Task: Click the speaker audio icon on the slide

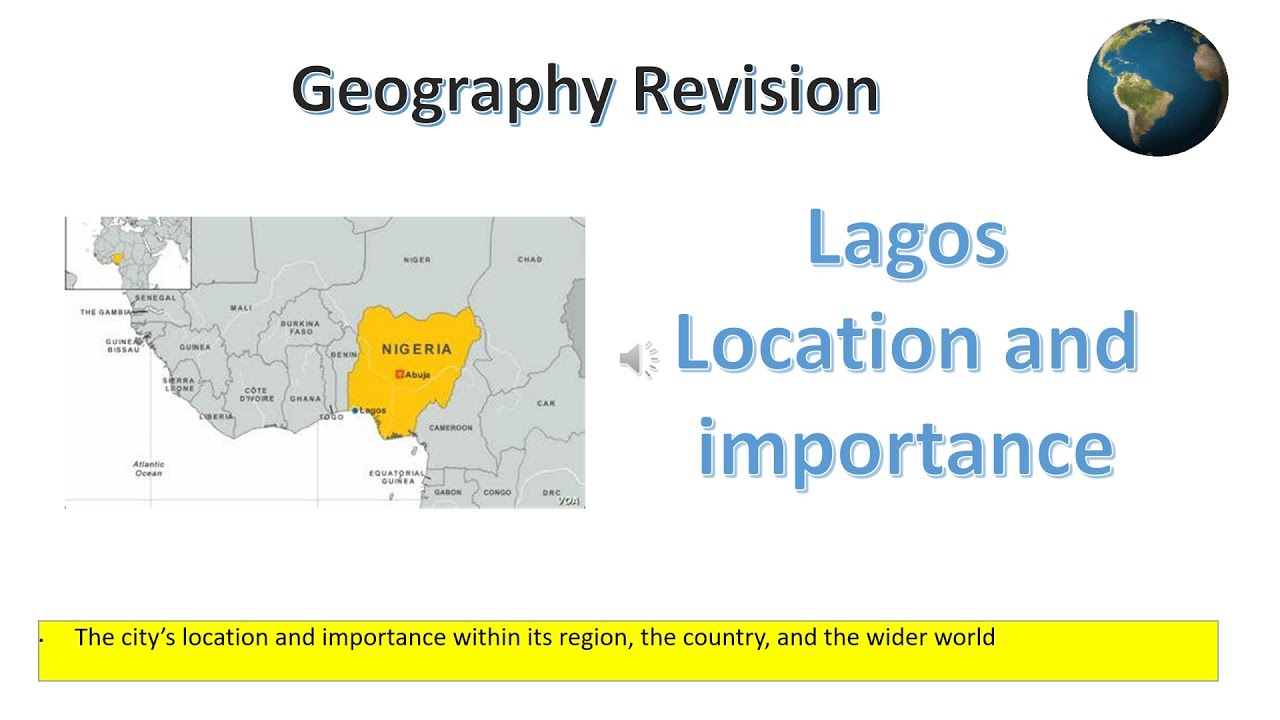Action: pyautogui.click(x=639, y=359)
